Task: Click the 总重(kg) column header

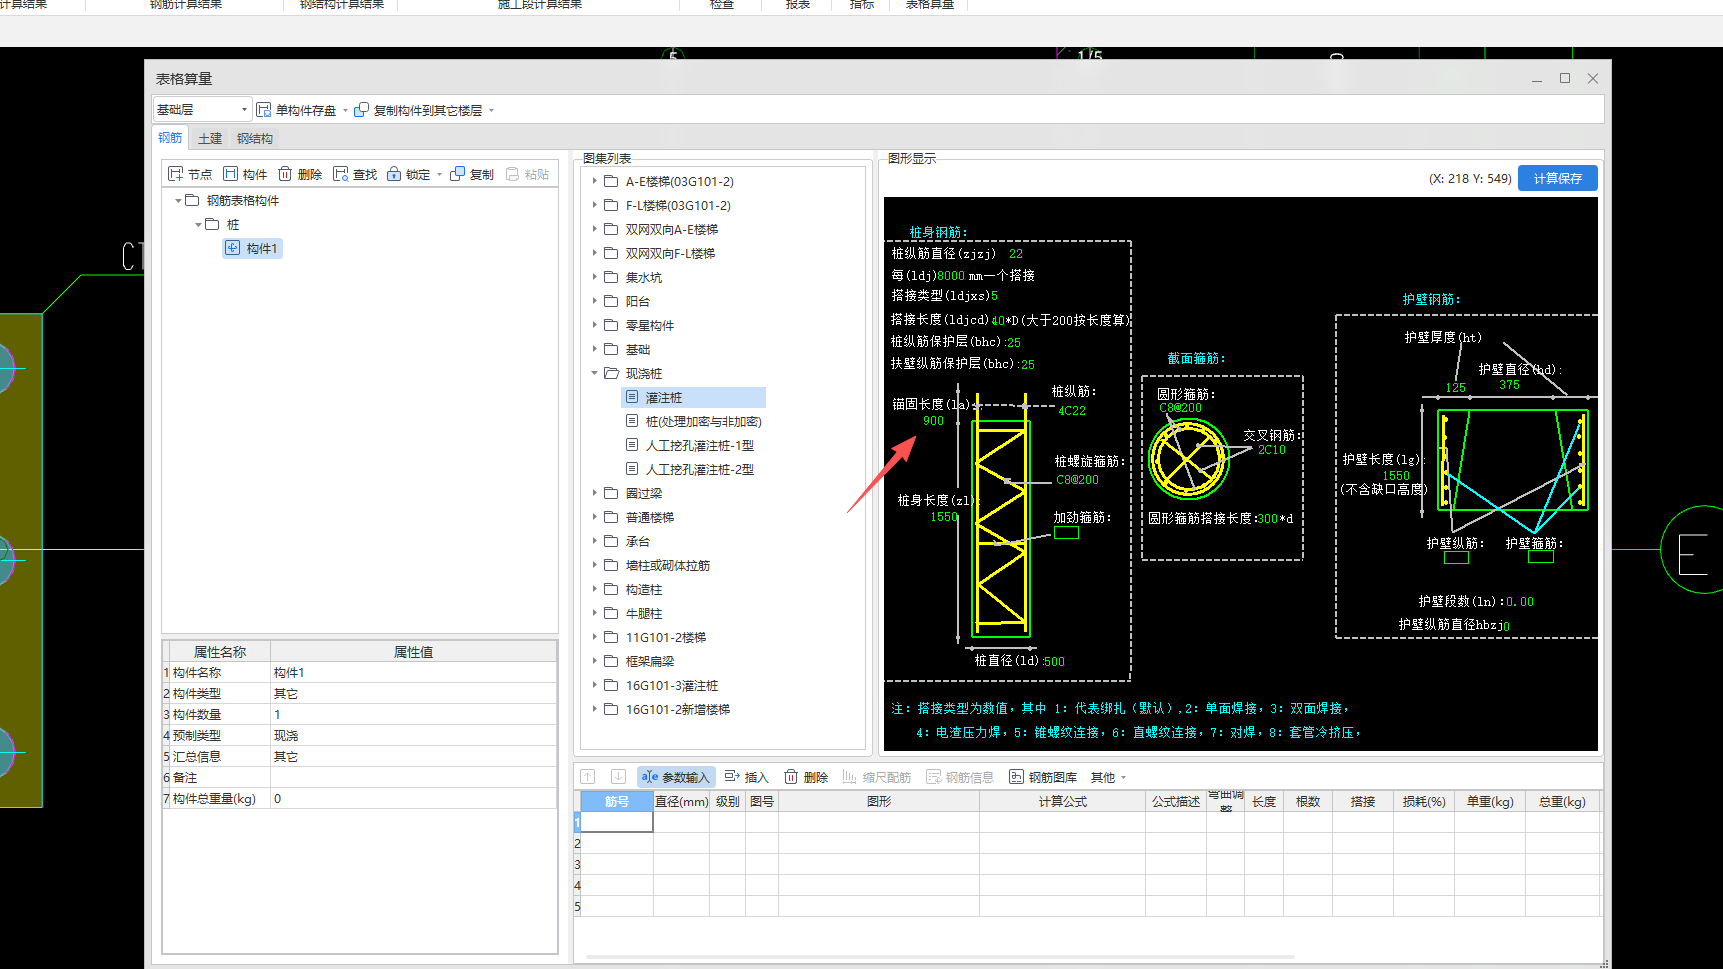Action: 1562,801
